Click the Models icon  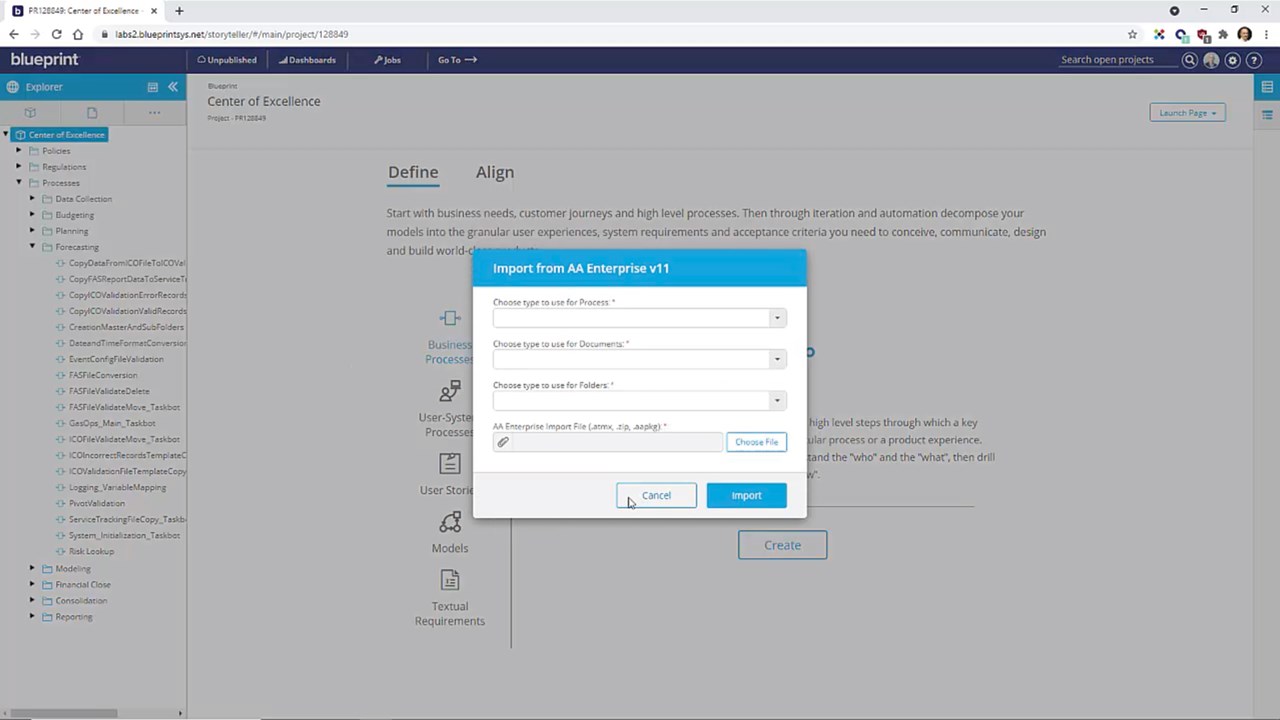pyautogui.click(x=450, y=522)
